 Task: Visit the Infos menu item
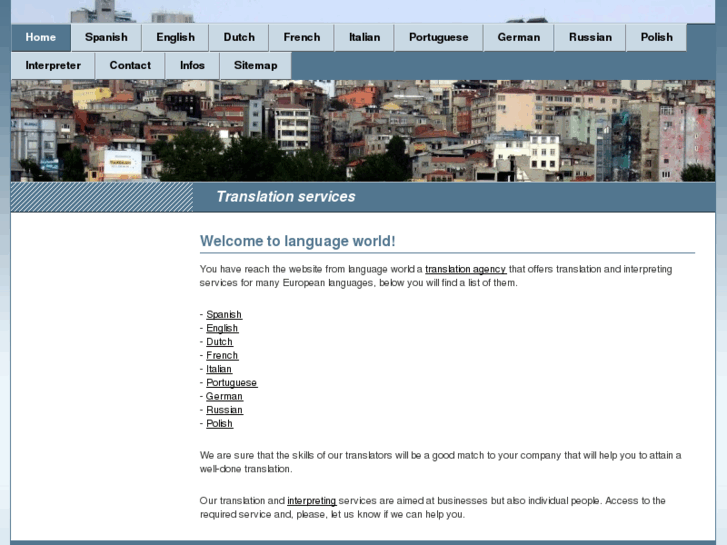coord(192,66)
